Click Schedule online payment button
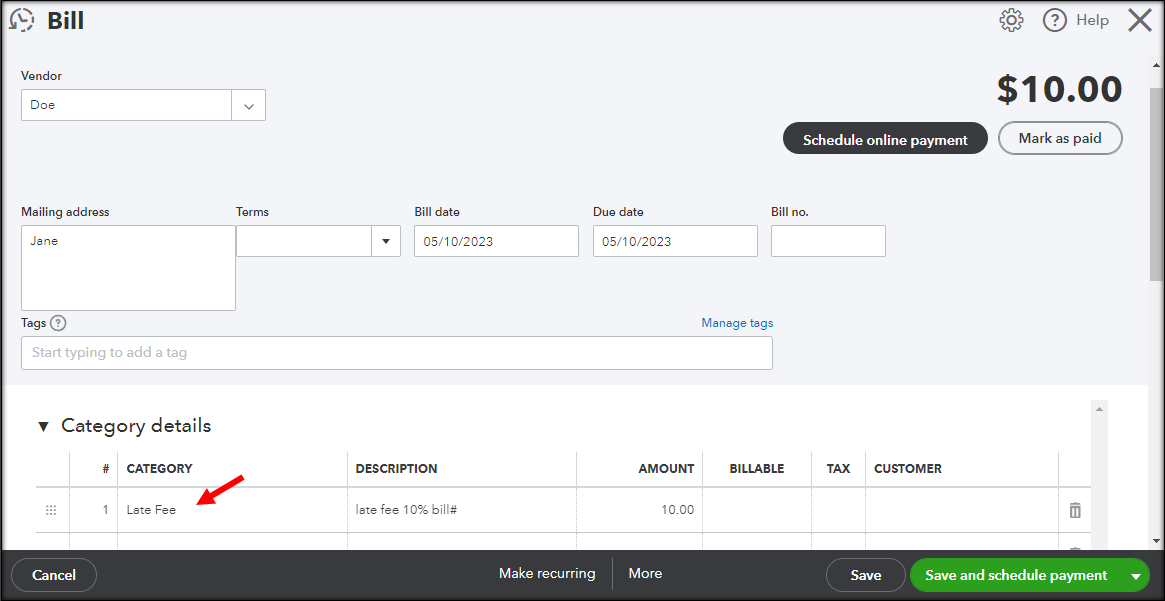 pos(885,139)
